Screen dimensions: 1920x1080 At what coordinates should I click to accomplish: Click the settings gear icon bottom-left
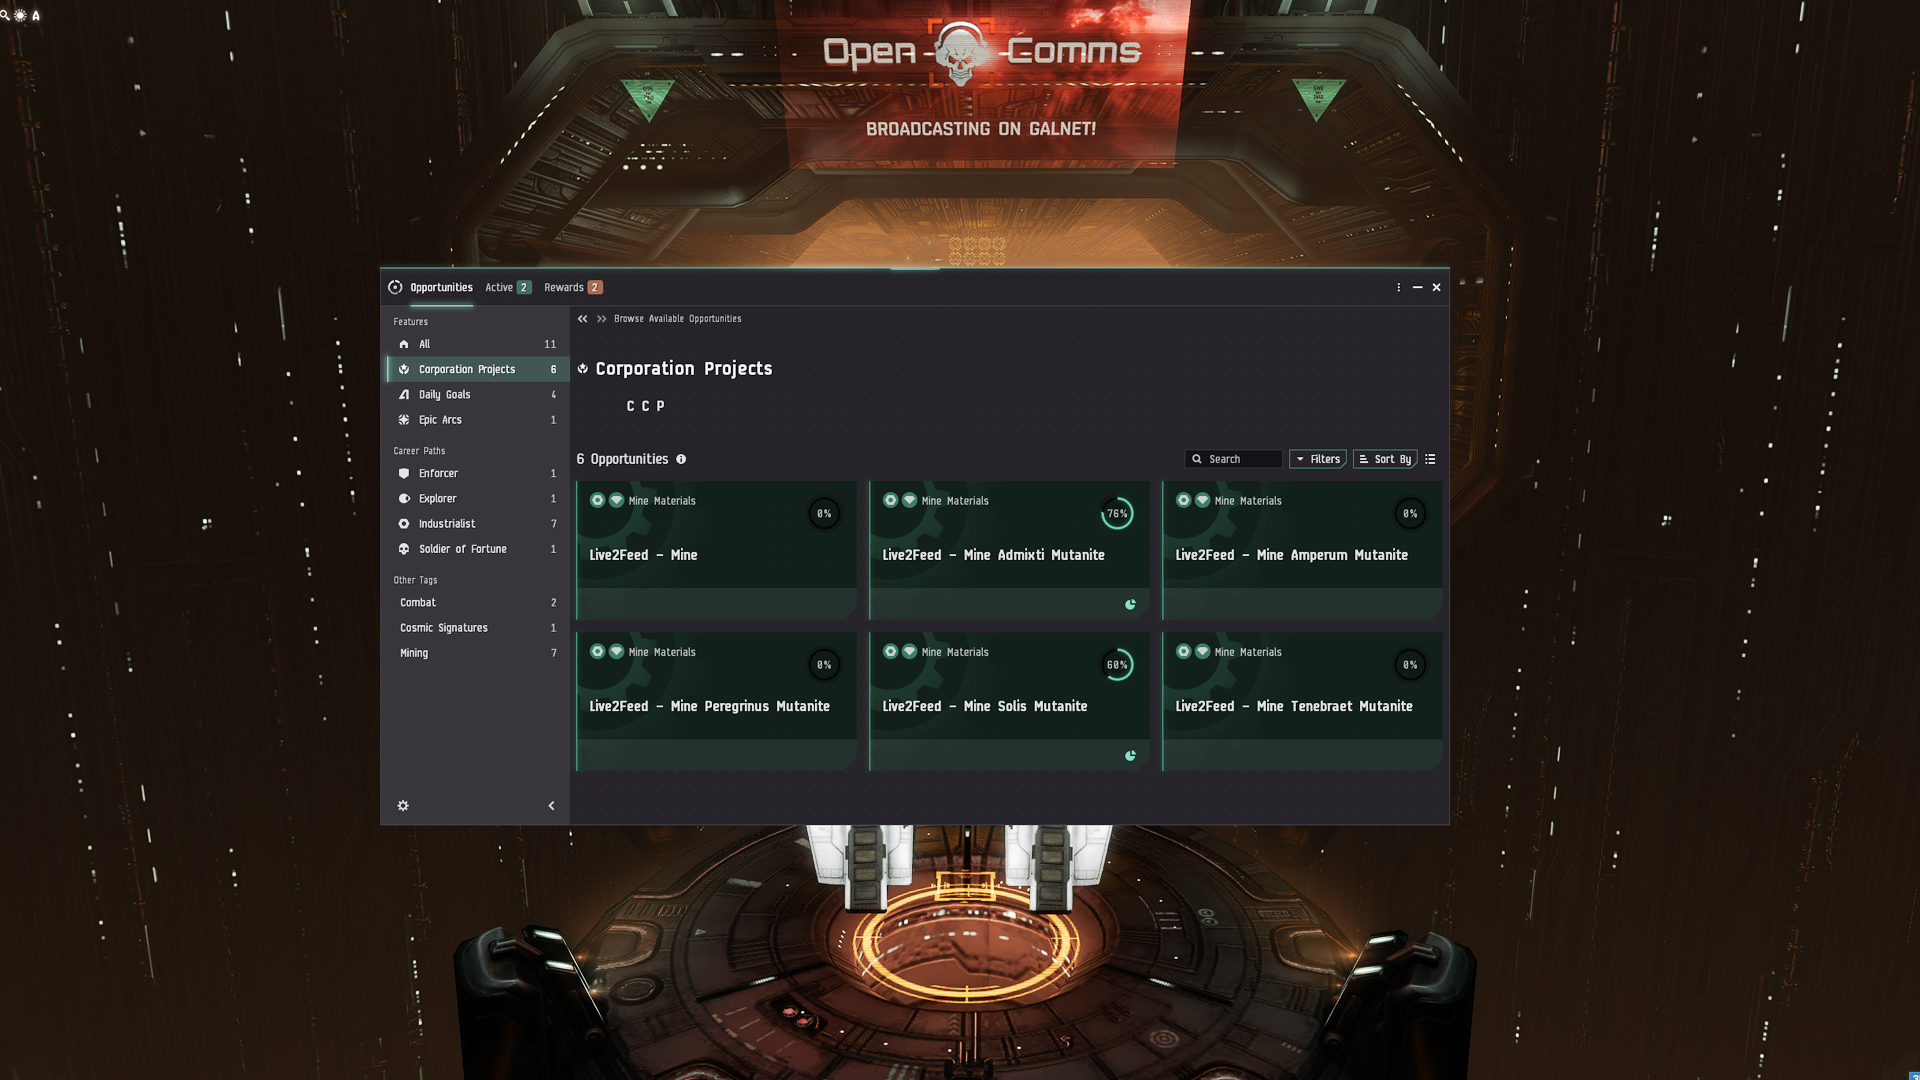tap(404, 806)
